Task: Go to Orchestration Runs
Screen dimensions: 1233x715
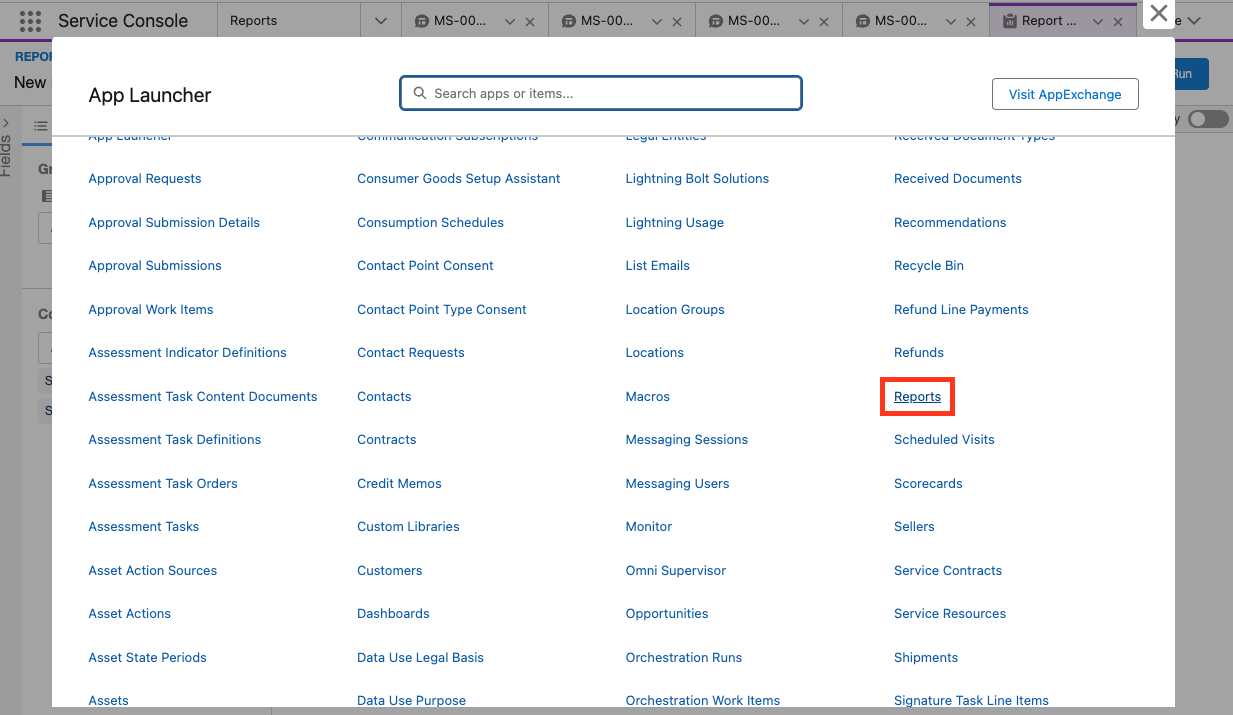Action: point(684,658)
